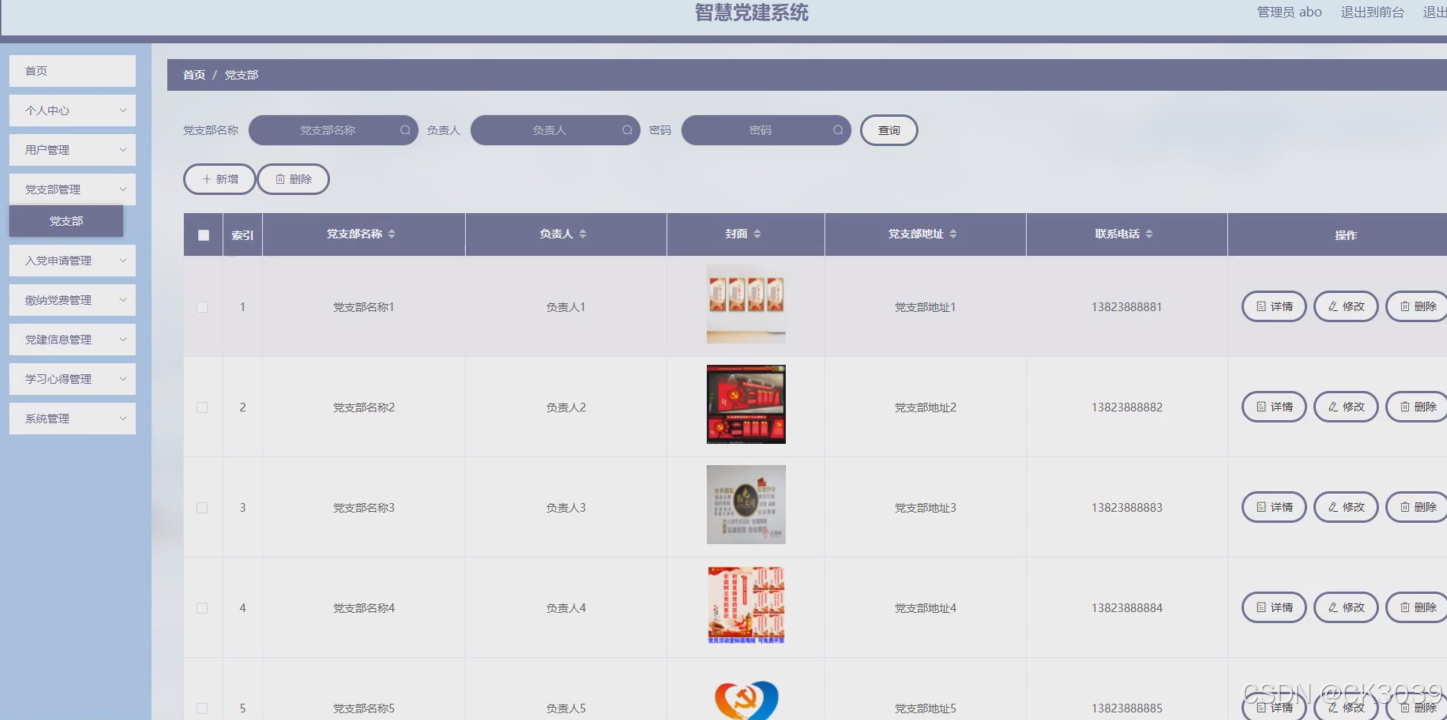Click 退出到前台 link

[x=1372, y=12]
